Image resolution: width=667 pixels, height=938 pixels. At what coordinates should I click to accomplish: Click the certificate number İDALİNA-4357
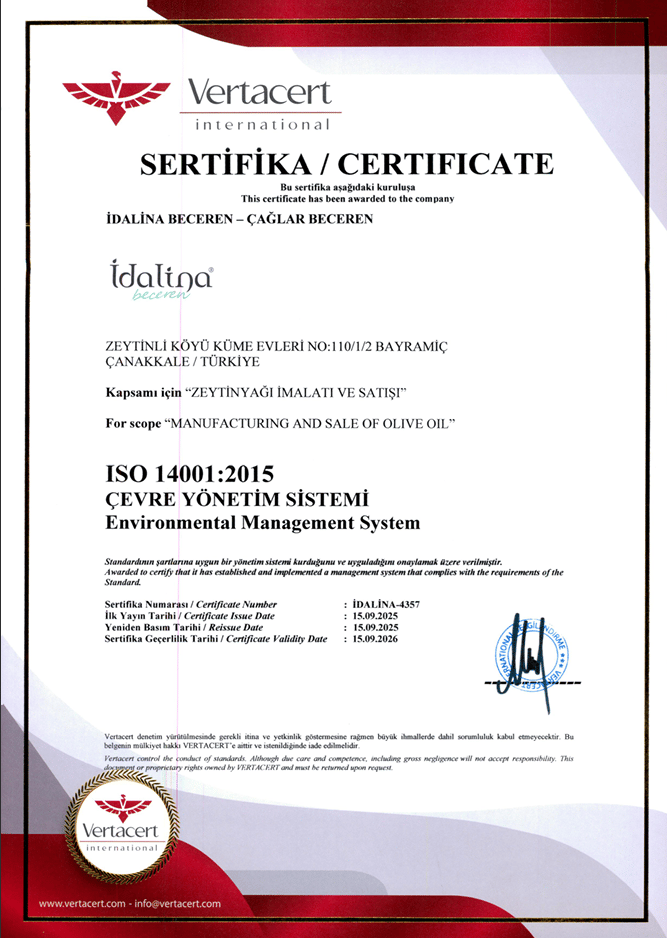click(x=386, y=604)
